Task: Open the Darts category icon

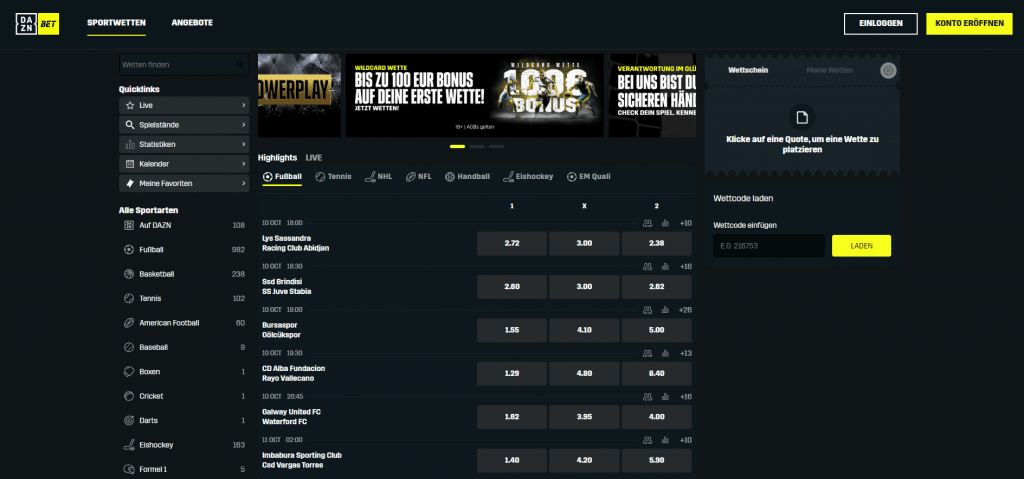Action: point(128,420)
